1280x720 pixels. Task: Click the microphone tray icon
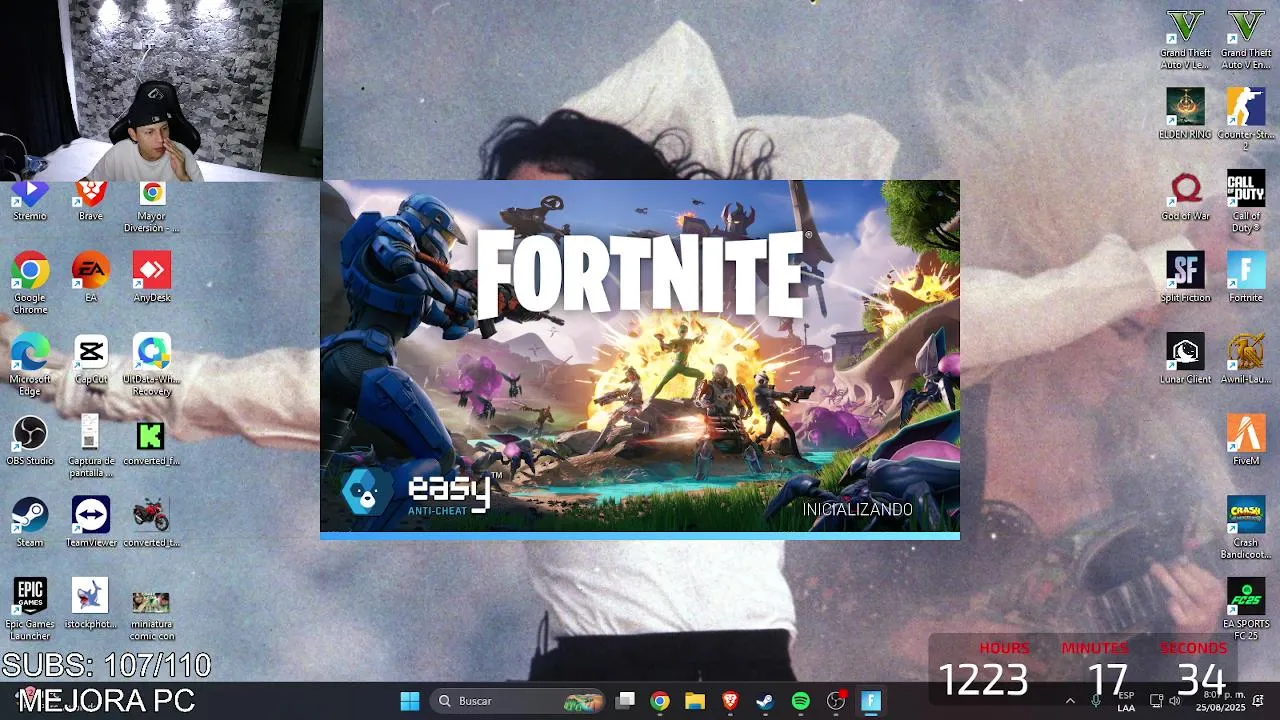pos(1097,701)
